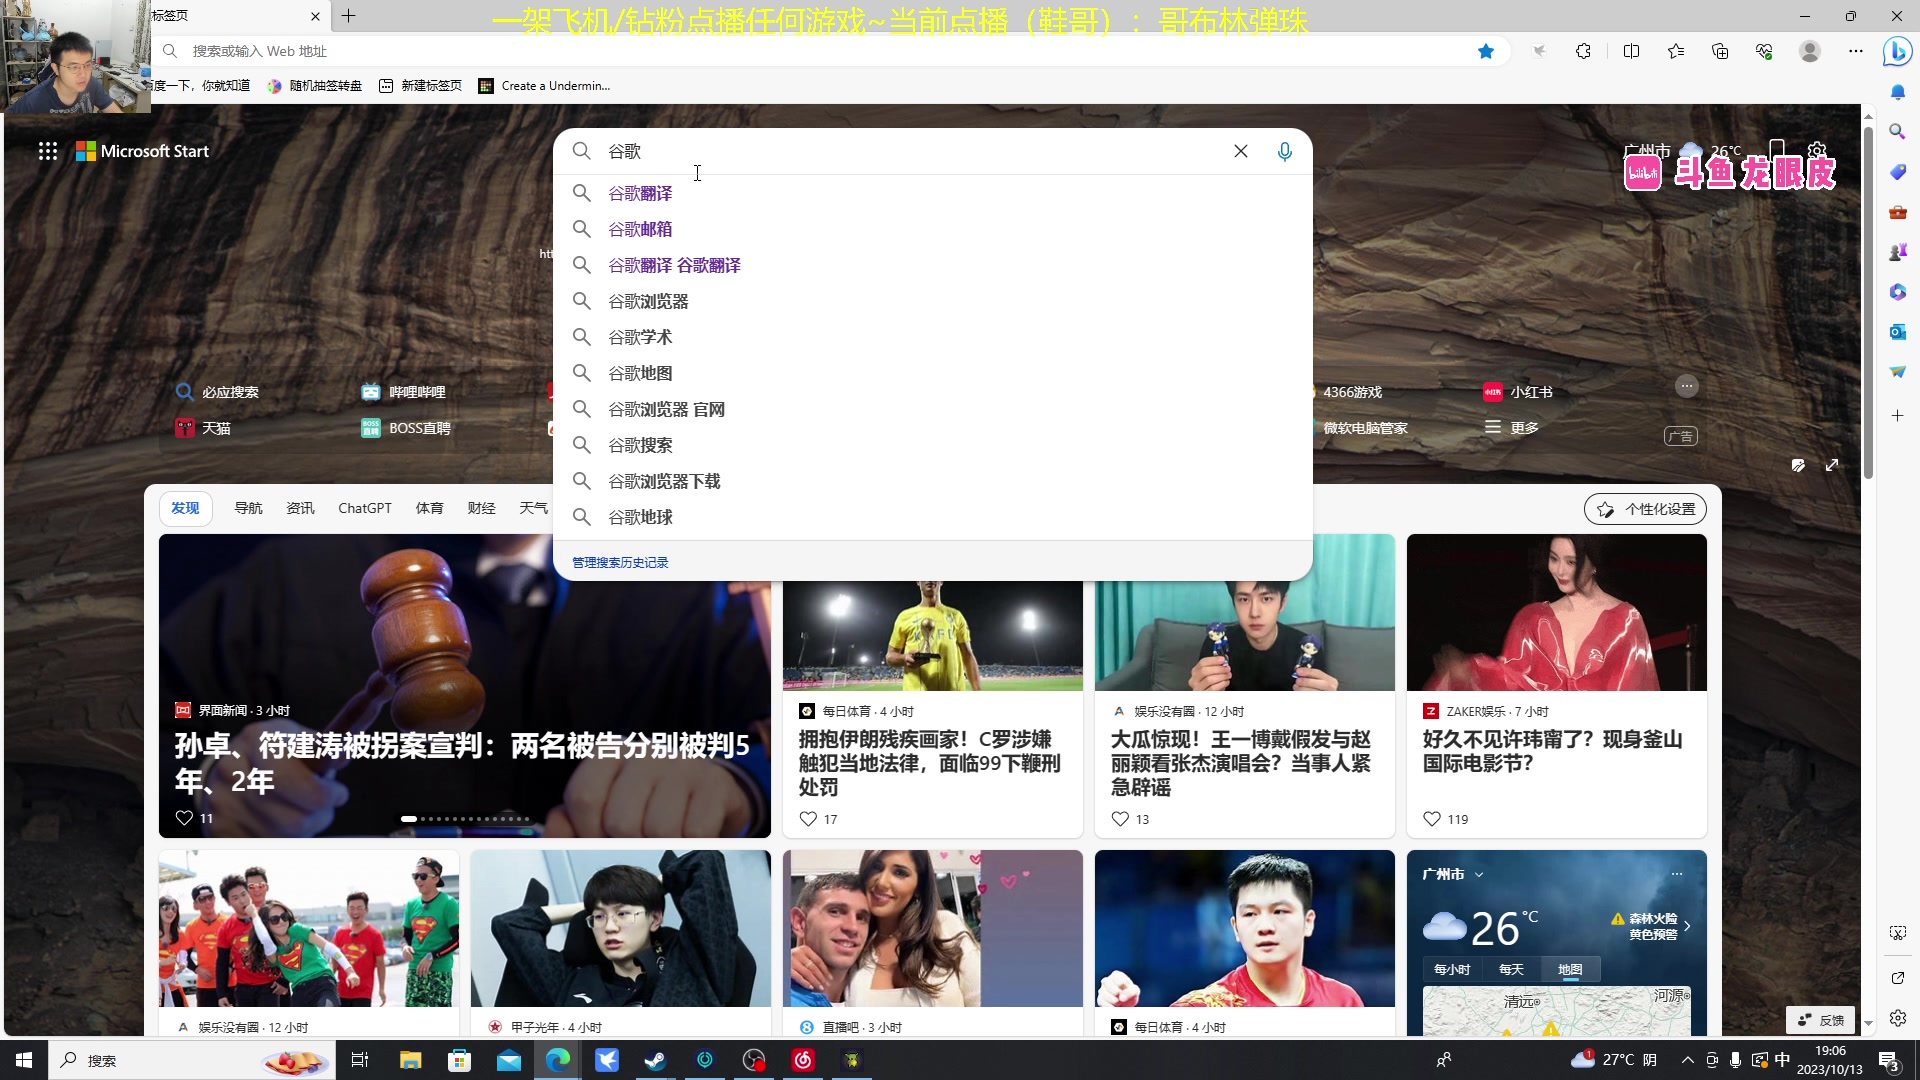Open the sidebar Tools briefcase icon
This screenshot has width=1920, height=1080.
(1897, 212)
